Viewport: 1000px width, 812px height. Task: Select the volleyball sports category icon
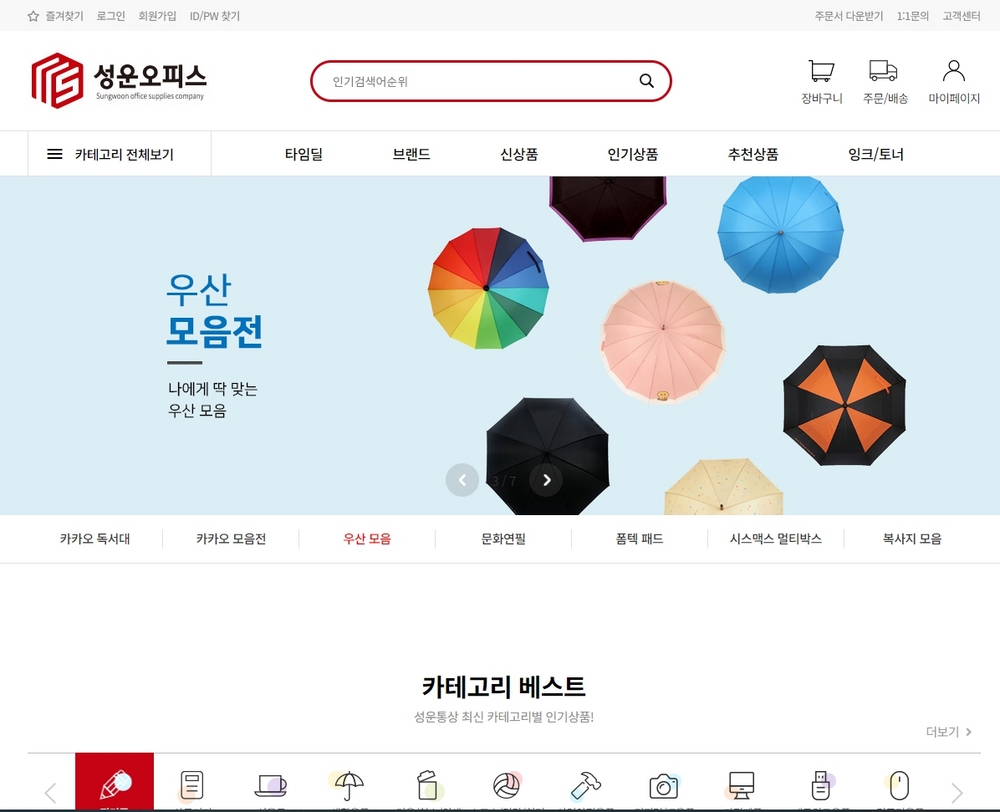tap(506, 785)
